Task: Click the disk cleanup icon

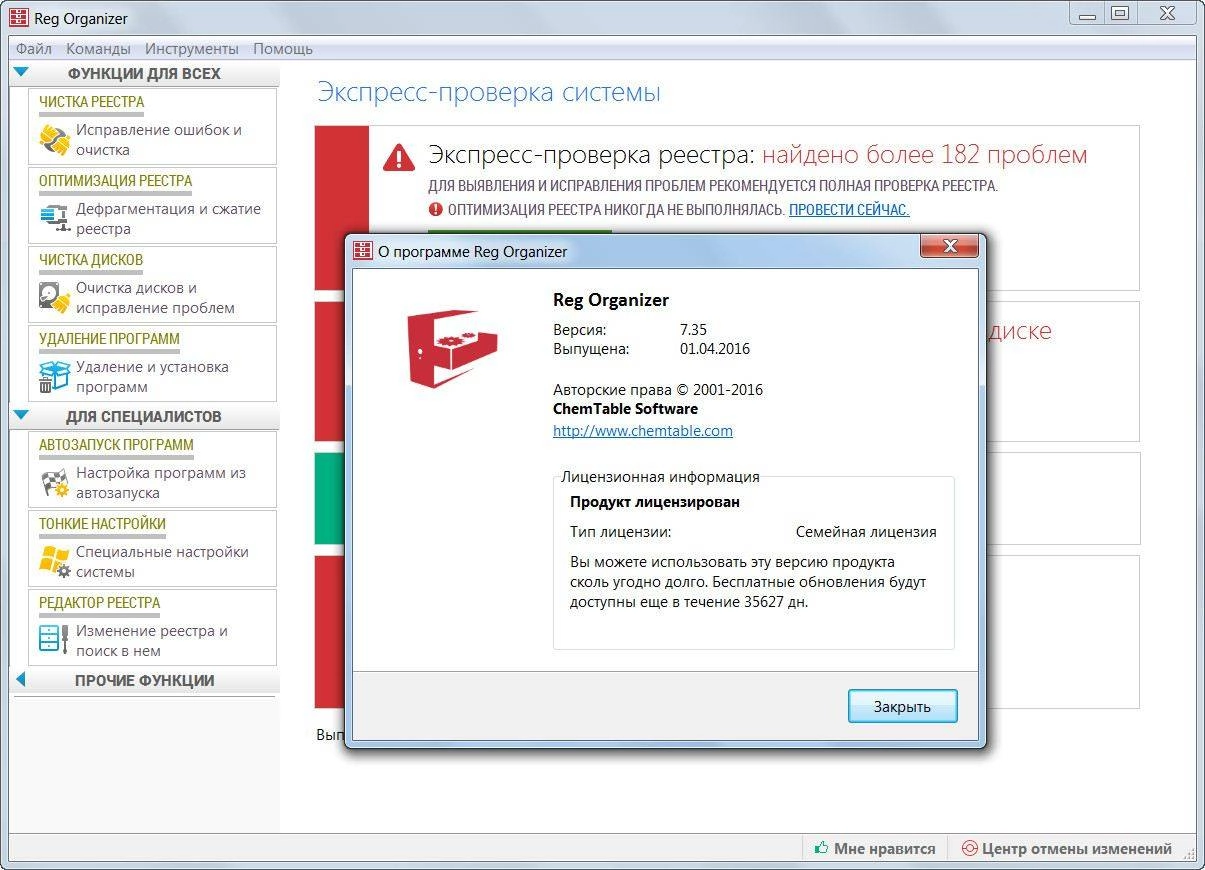Action: tap(54, 297)
